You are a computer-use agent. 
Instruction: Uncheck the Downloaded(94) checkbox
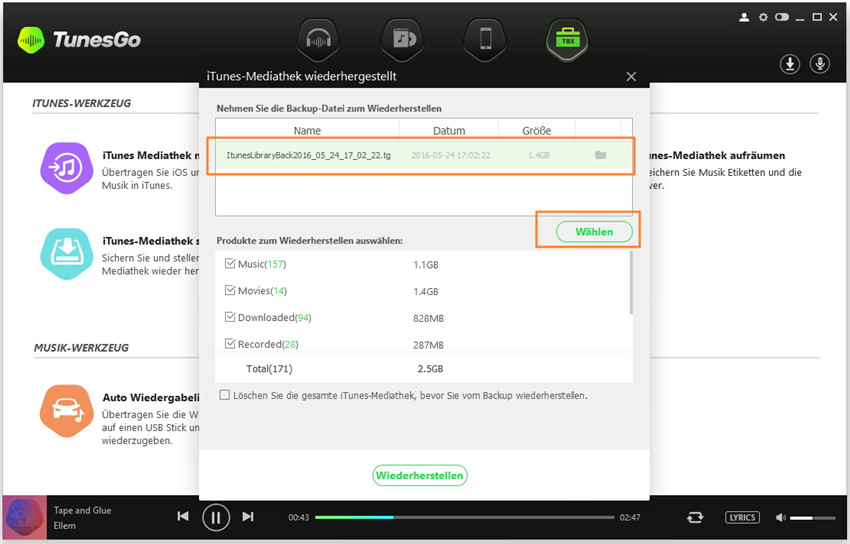230,317
